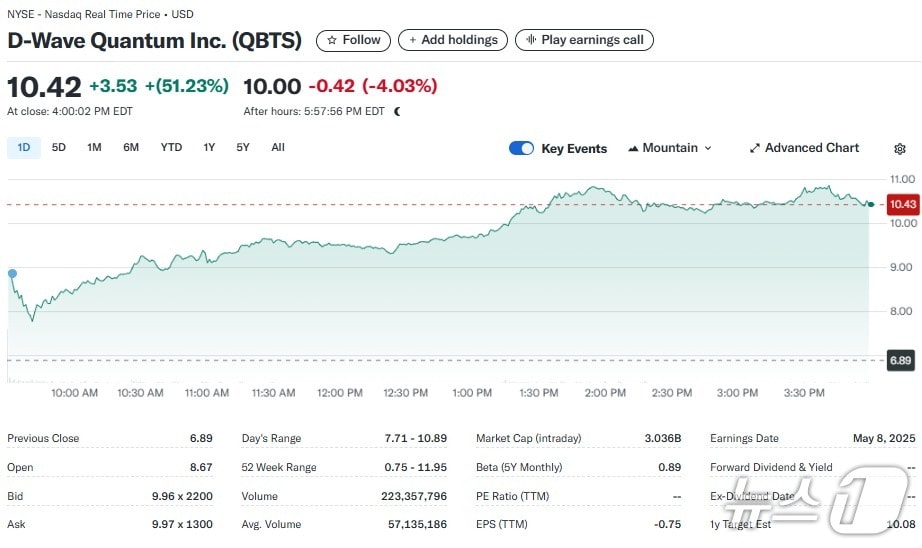Show the All time range
The image size is (922, 548).
(x=278, y=148)
